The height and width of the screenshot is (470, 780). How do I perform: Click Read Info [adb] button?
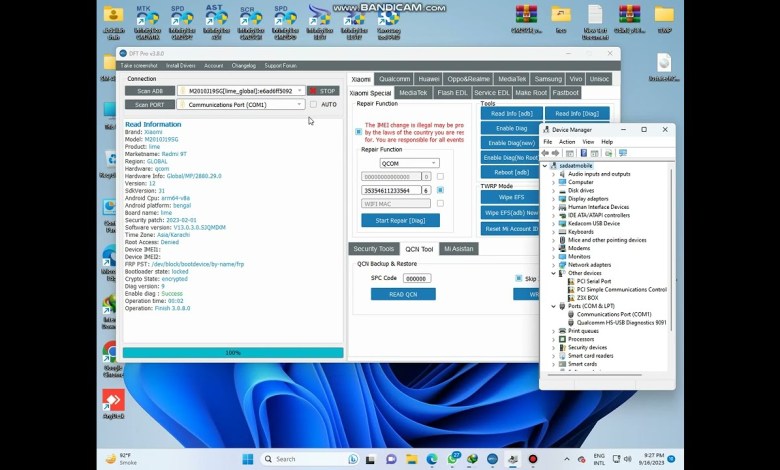[x=511, y=113]
